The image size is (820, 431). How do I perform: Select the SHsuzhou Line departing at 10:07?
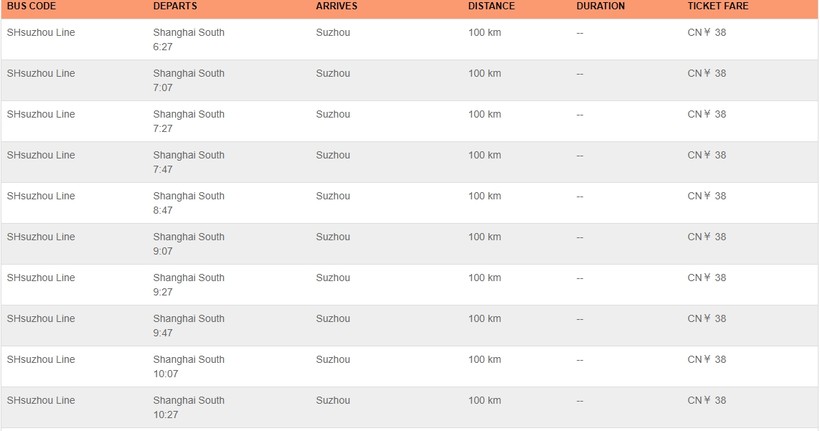coord(41,360)
